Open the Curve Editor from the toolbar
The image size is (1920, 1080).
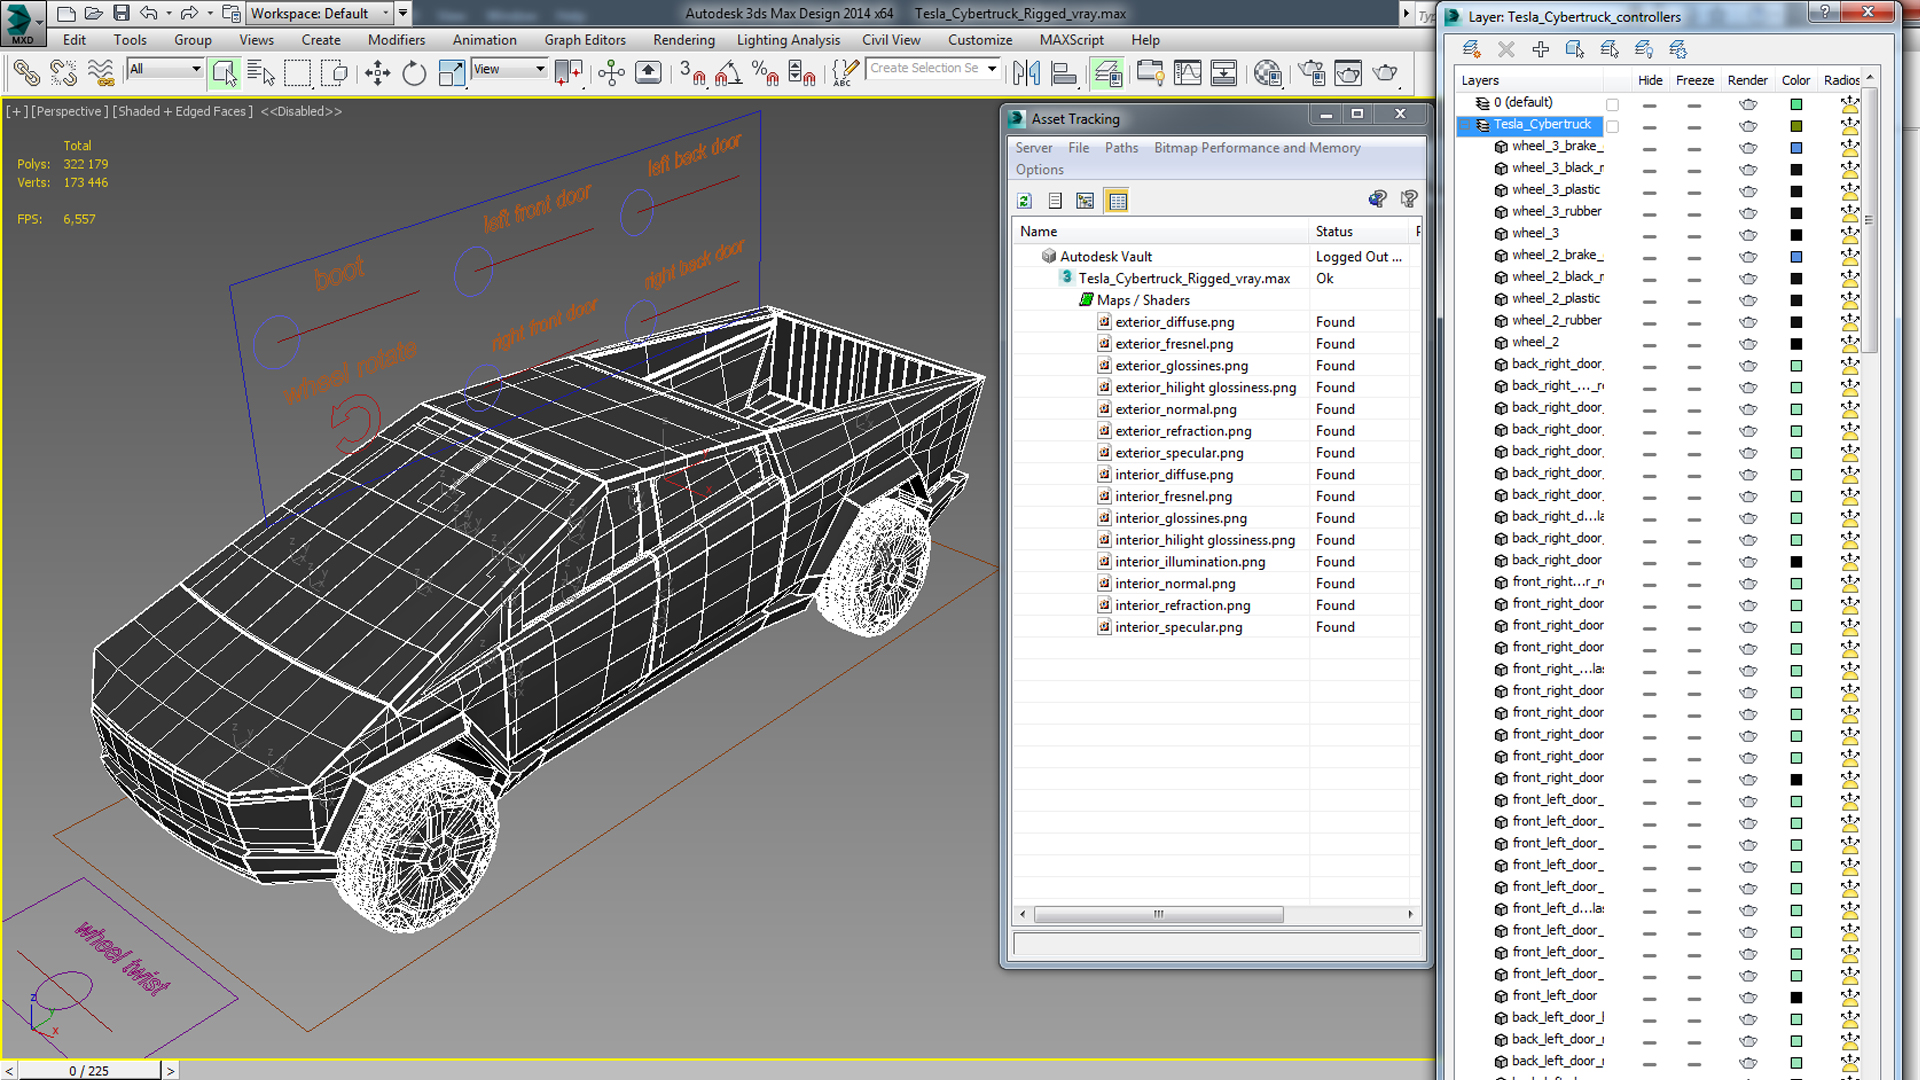tap(1187, 73)
